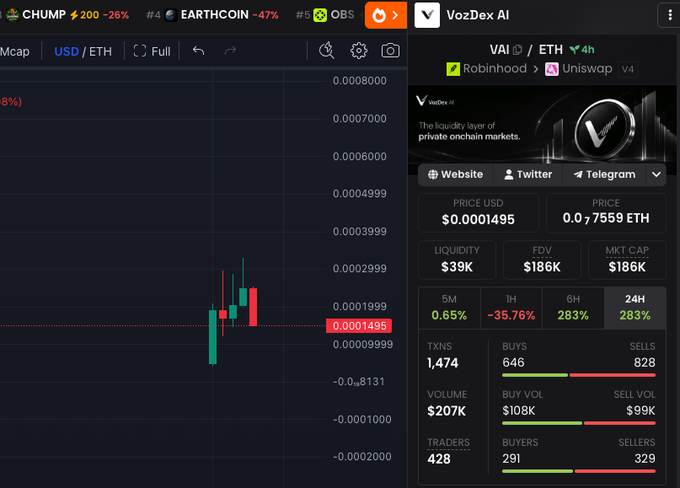Click the VOLUME value $207K
The height and width of the screenshot is (488, 680).
[x=446, y=411]
